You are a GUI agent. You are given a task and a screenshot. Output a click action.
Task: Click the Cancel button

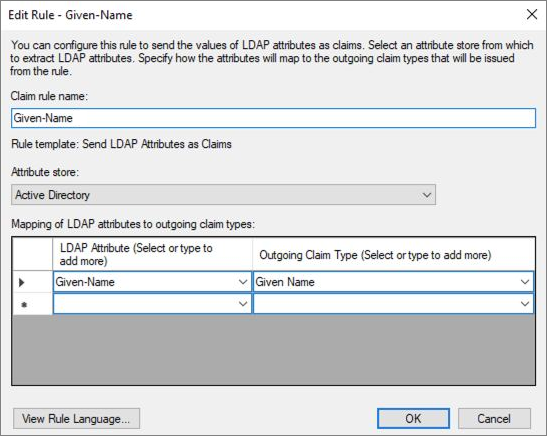point(494,418)
